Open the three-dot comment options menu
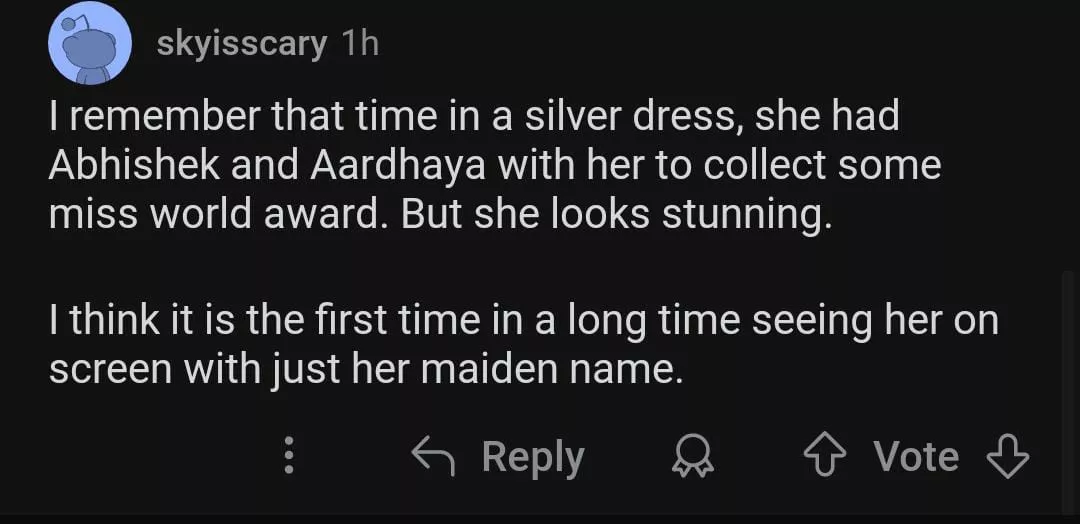The image size is (1080, 524). click(x=289, y=457)
